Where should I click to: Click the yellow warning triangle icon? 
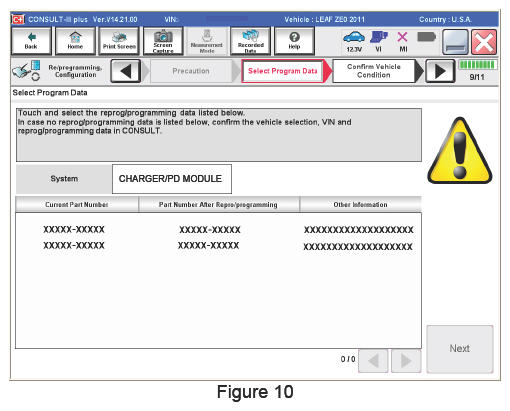(x=460, y=150)
